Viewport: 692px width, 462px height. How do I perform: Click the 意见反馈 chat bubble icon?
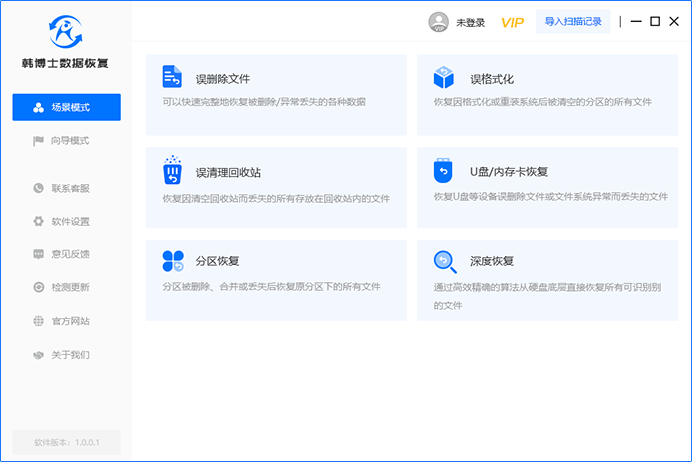pyautogui.click(x=38, y=254)
